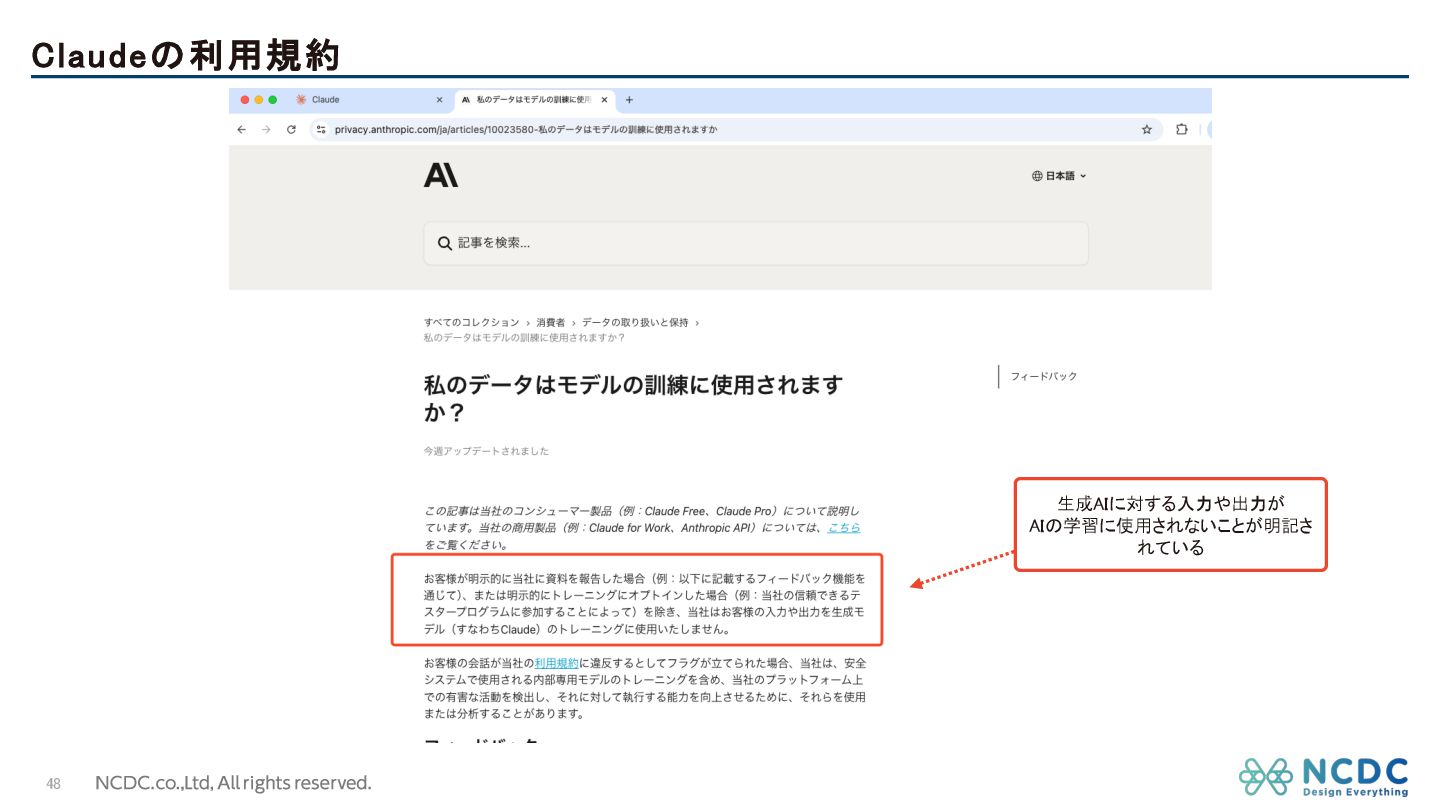1440x810 pixels.
Task: Jump to フィードバック section in sidebar
Action: click(1044, 376)
